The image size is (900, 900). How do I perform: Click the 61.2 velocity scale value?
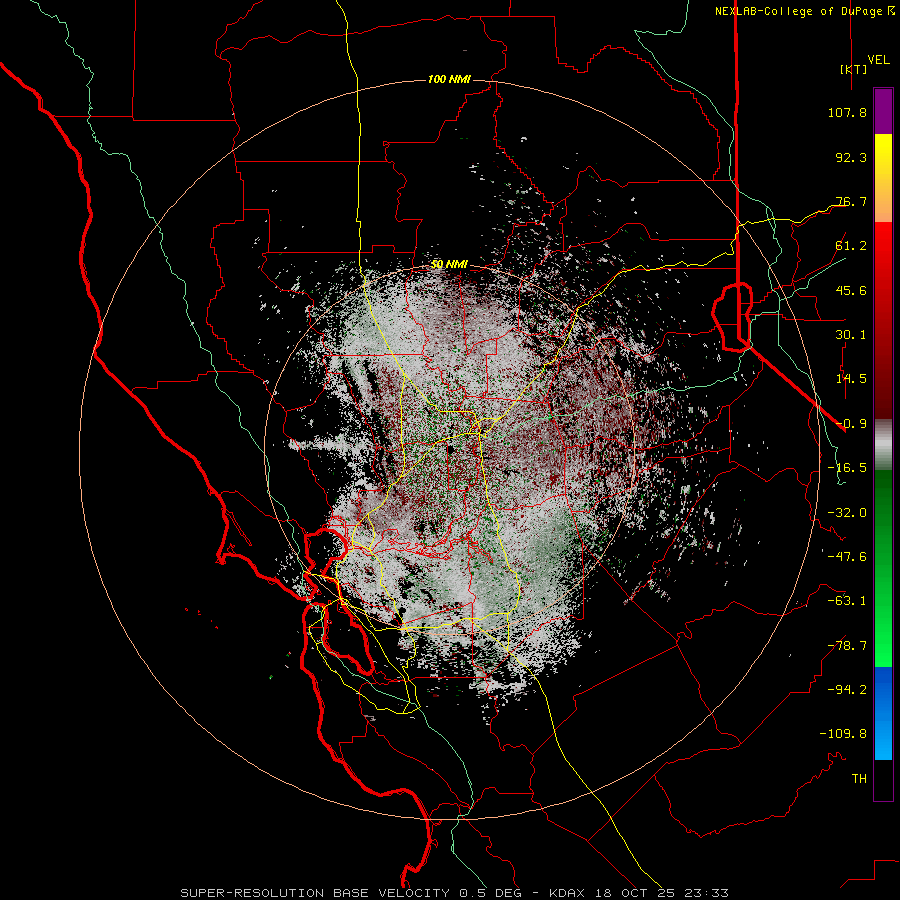(851, 246)
